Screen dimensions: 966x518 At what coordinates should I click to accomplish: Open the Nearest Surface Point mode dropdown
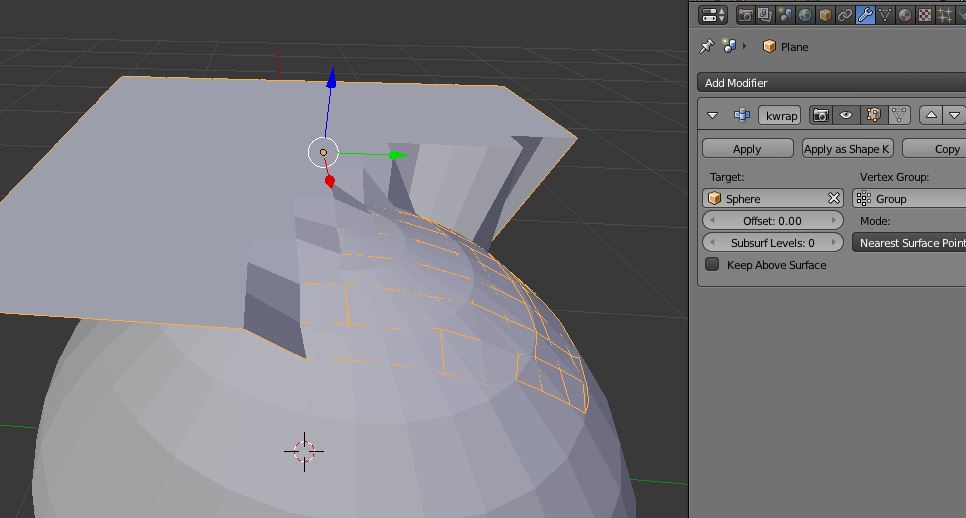pyautogui.click(x=910, y=243)
